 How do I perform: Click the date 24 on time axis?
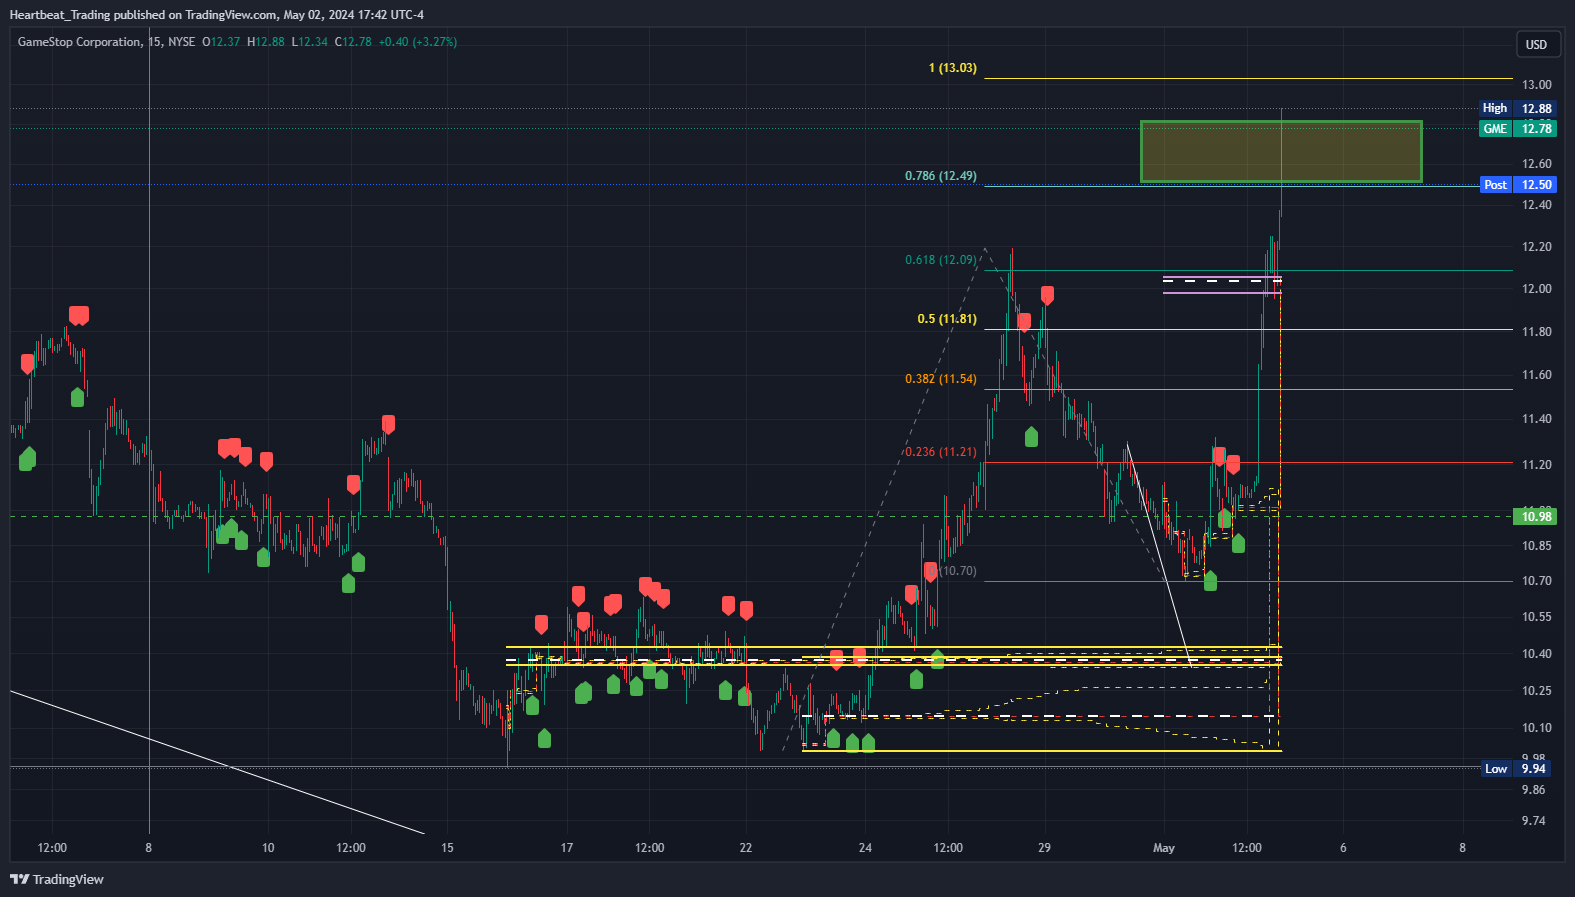pyautogui.click(x=865, y=848)
